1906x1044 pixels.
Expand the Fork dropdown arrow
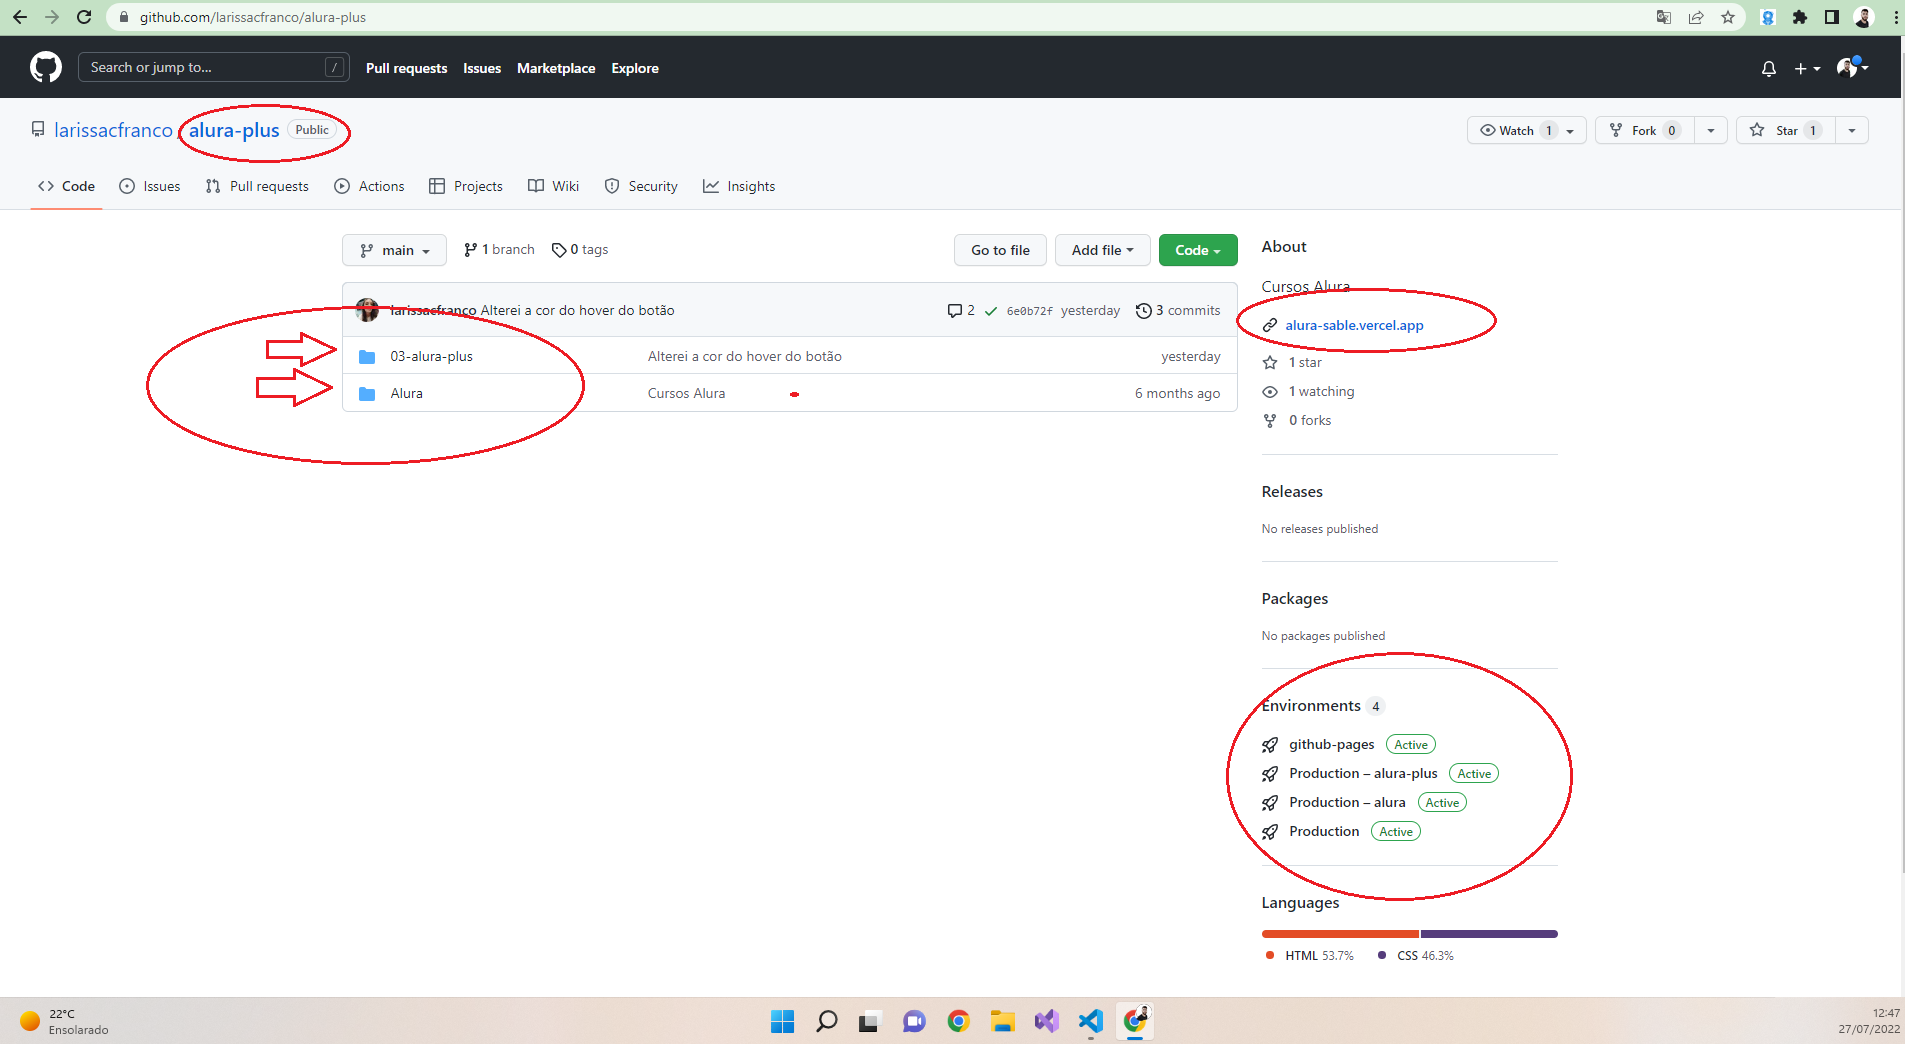click(x=1711, y=131)
